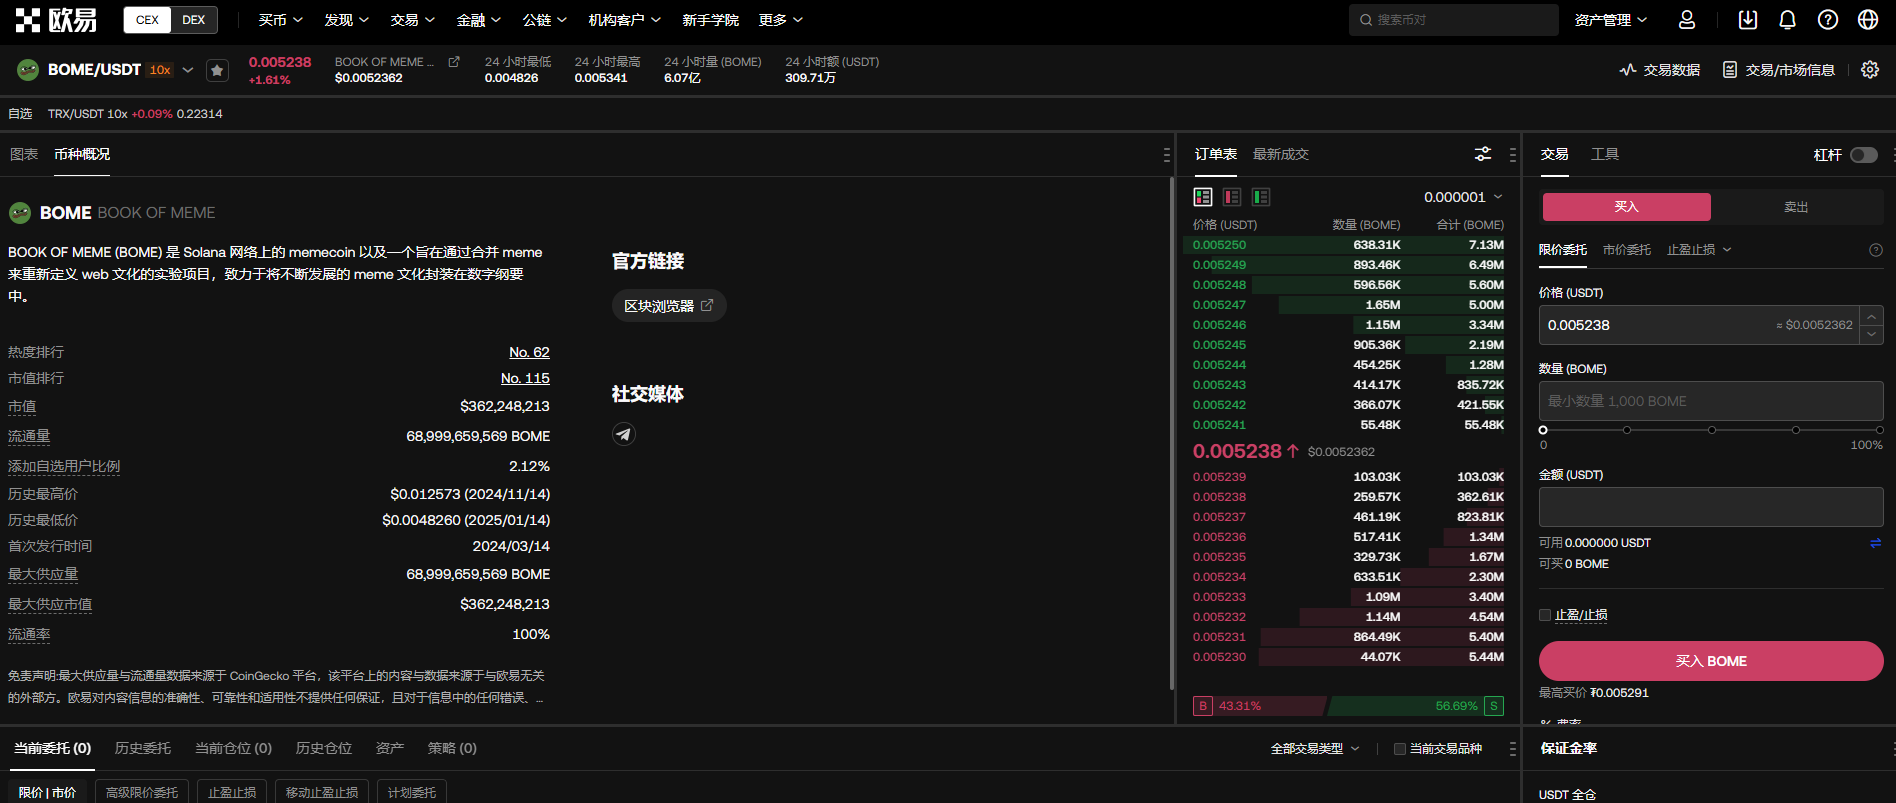Open 止盈止损 order type dropdown
Screen dimensions: 1896x803
1698,250
